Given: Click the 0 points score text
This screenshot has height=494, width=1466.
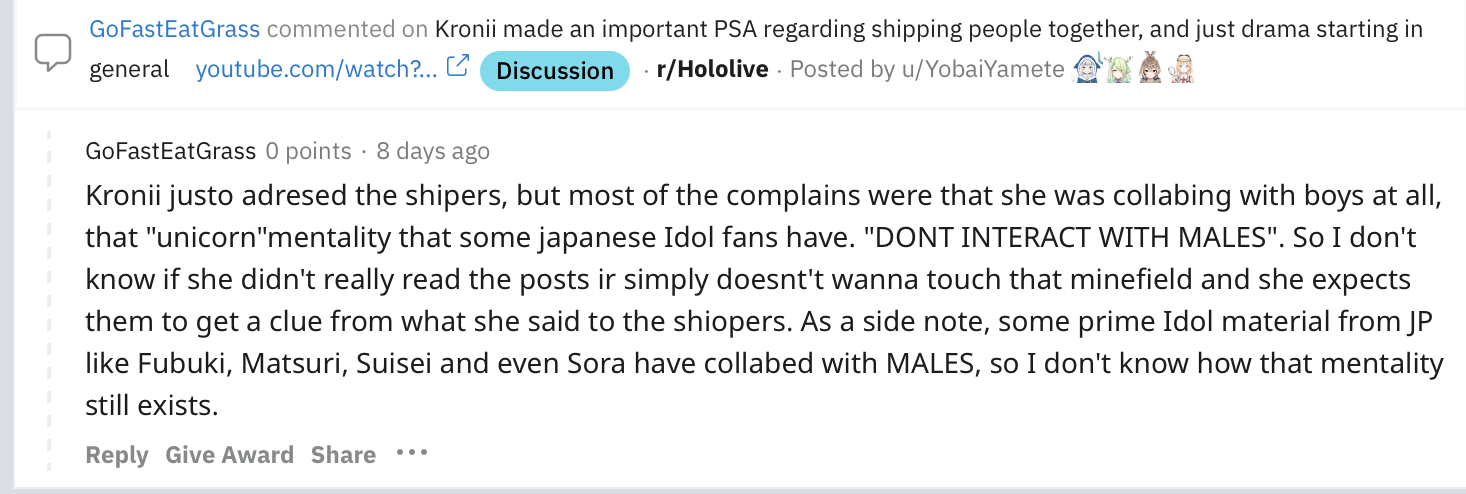Looking at the screenshot, I should pyautogui.click(x=308, y=151).
